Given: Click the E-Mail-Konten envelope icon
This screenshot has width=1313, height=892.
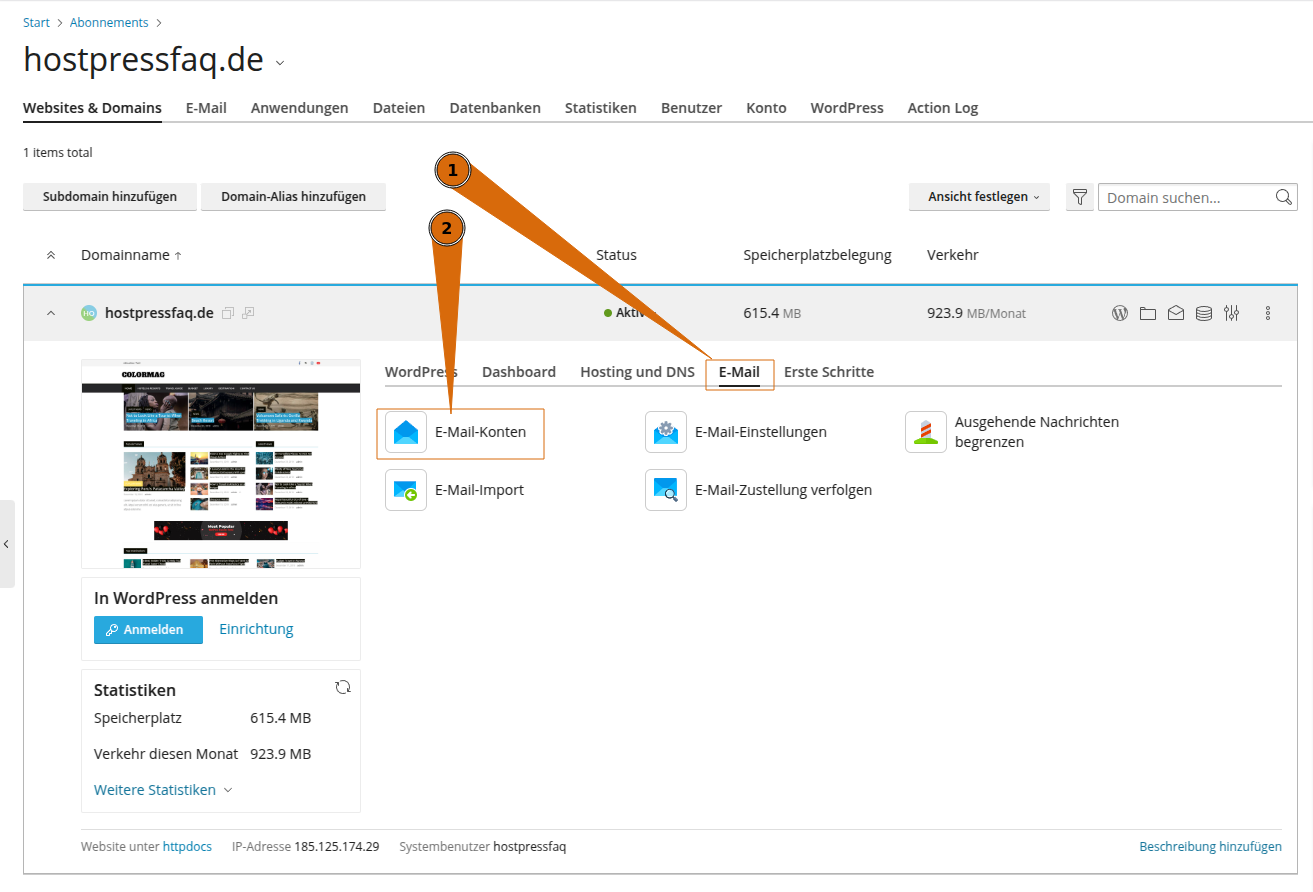Looking at the screenshot, I should (x=406, y=432).
